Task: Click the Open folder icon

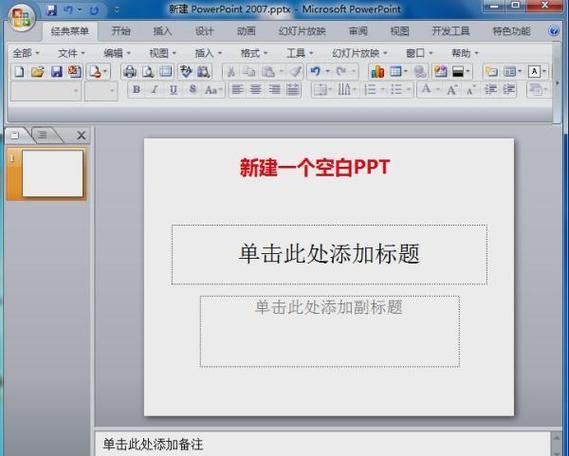Action: point(37,71)
